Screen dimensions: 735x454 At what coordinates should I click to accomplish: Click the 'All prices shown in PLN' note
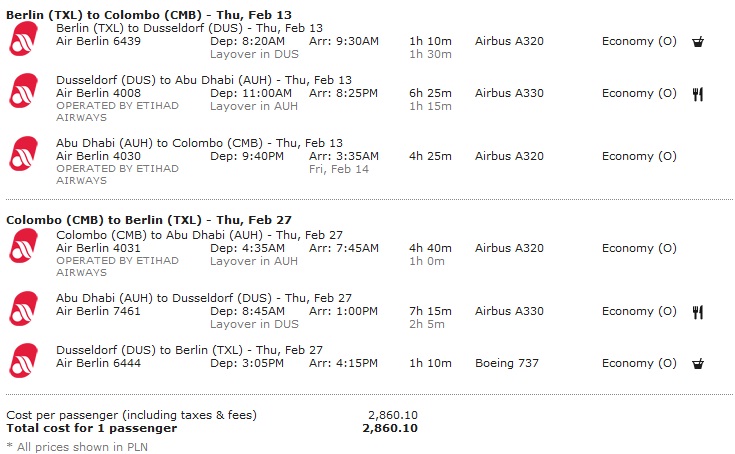(x=77, y=447)
